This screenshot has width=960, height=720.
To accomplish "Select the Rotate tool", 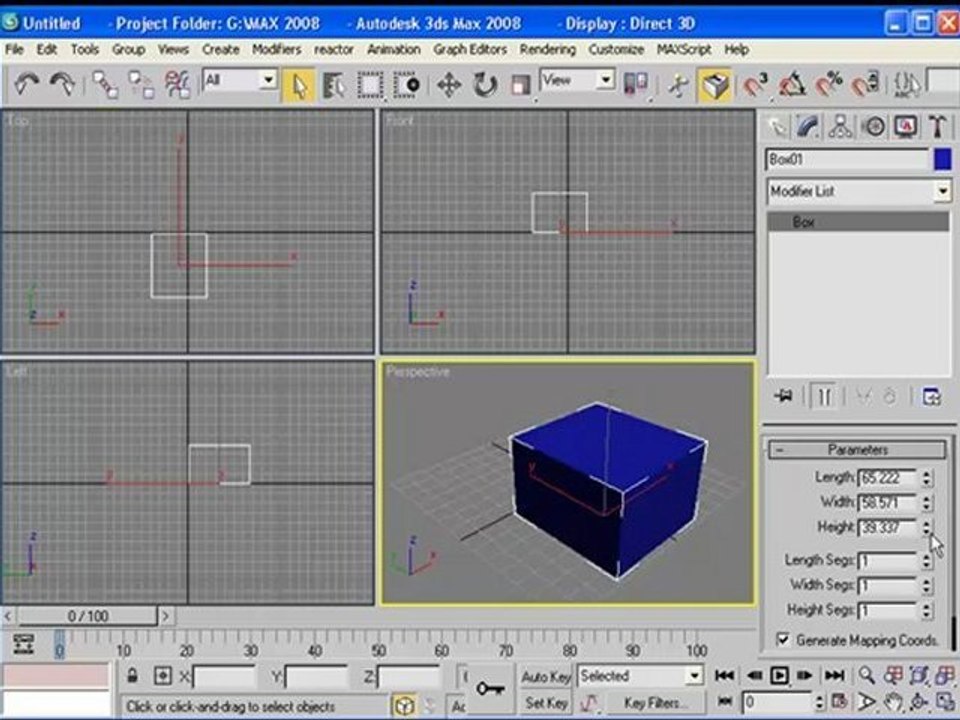I will click(x=485, y=86).
